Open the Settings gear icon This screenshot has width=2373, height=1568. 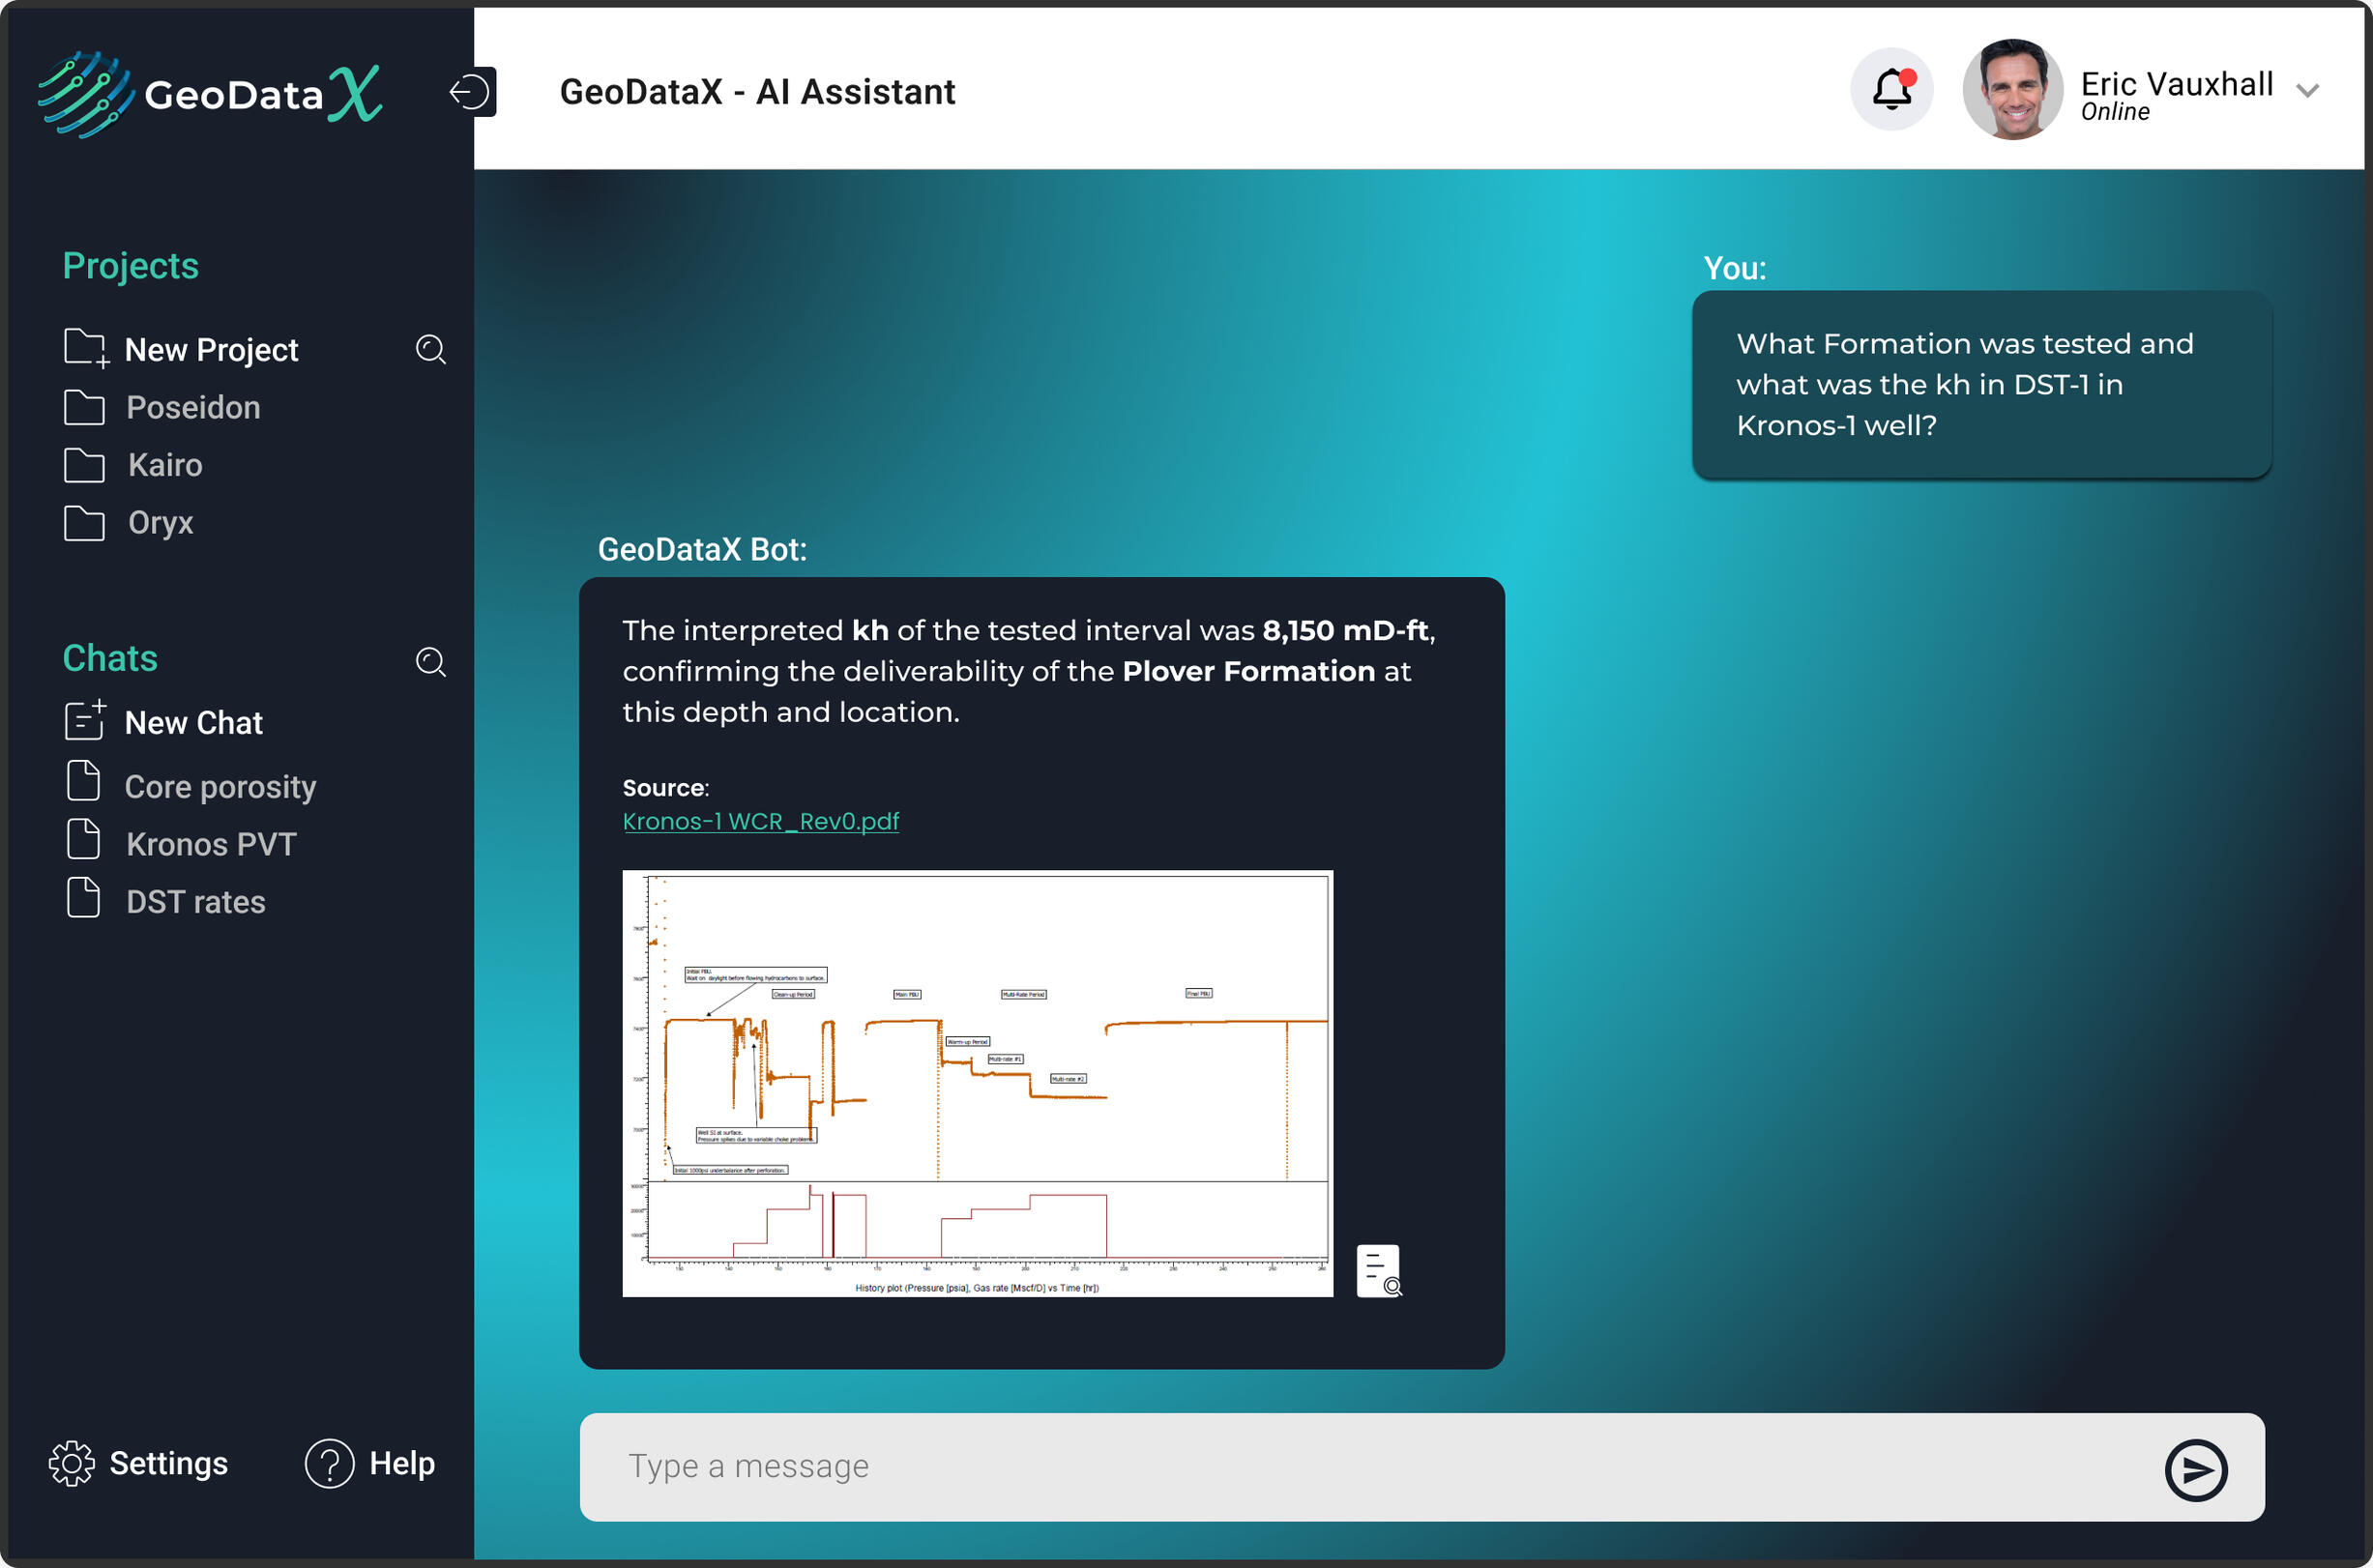71,1463
